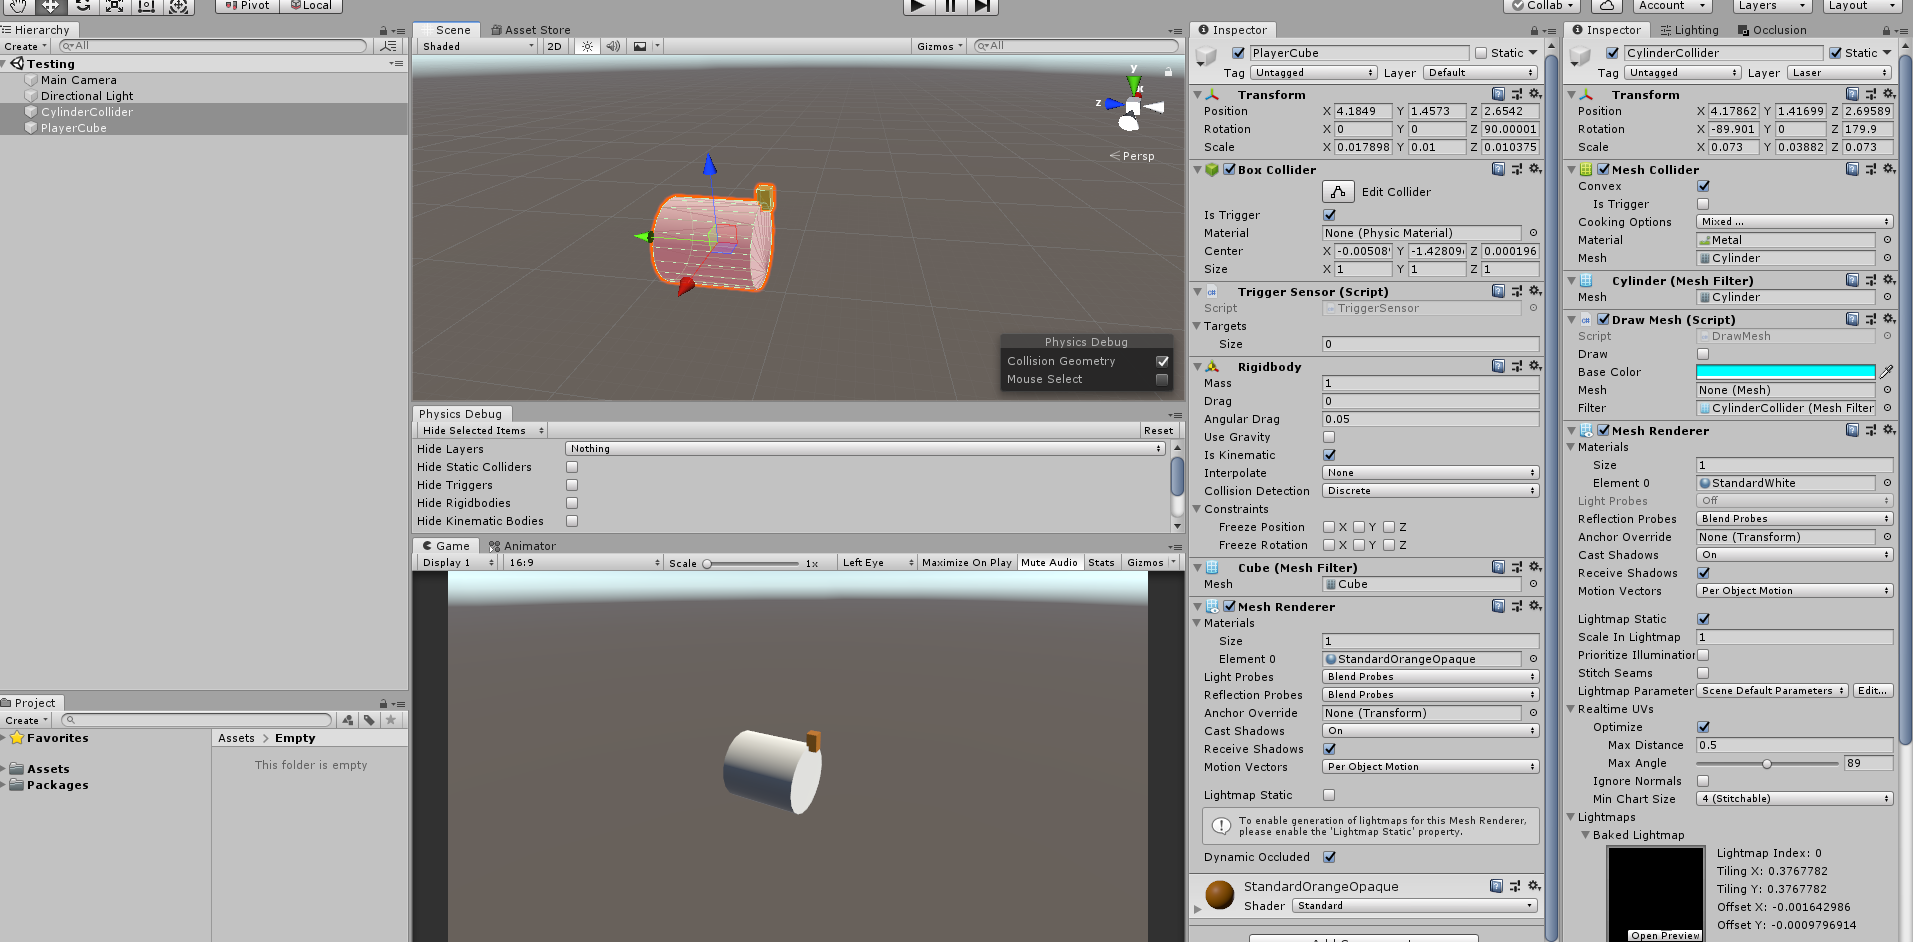Open Box Collider help reference icon
Screen dimensions: 1913x942
[x=1498, y=169]
